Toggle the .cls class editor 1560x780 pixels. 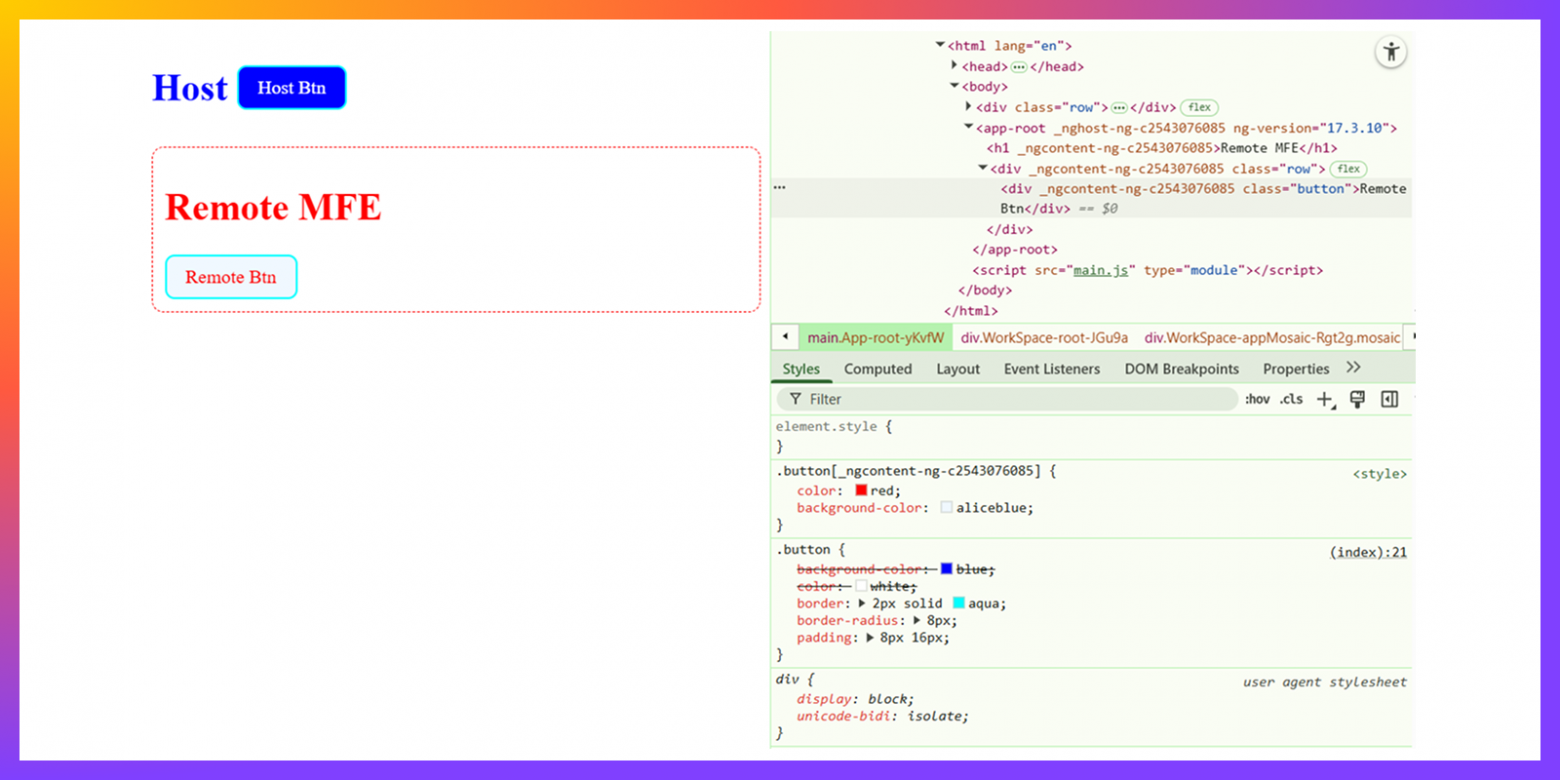click(1291, 400)
